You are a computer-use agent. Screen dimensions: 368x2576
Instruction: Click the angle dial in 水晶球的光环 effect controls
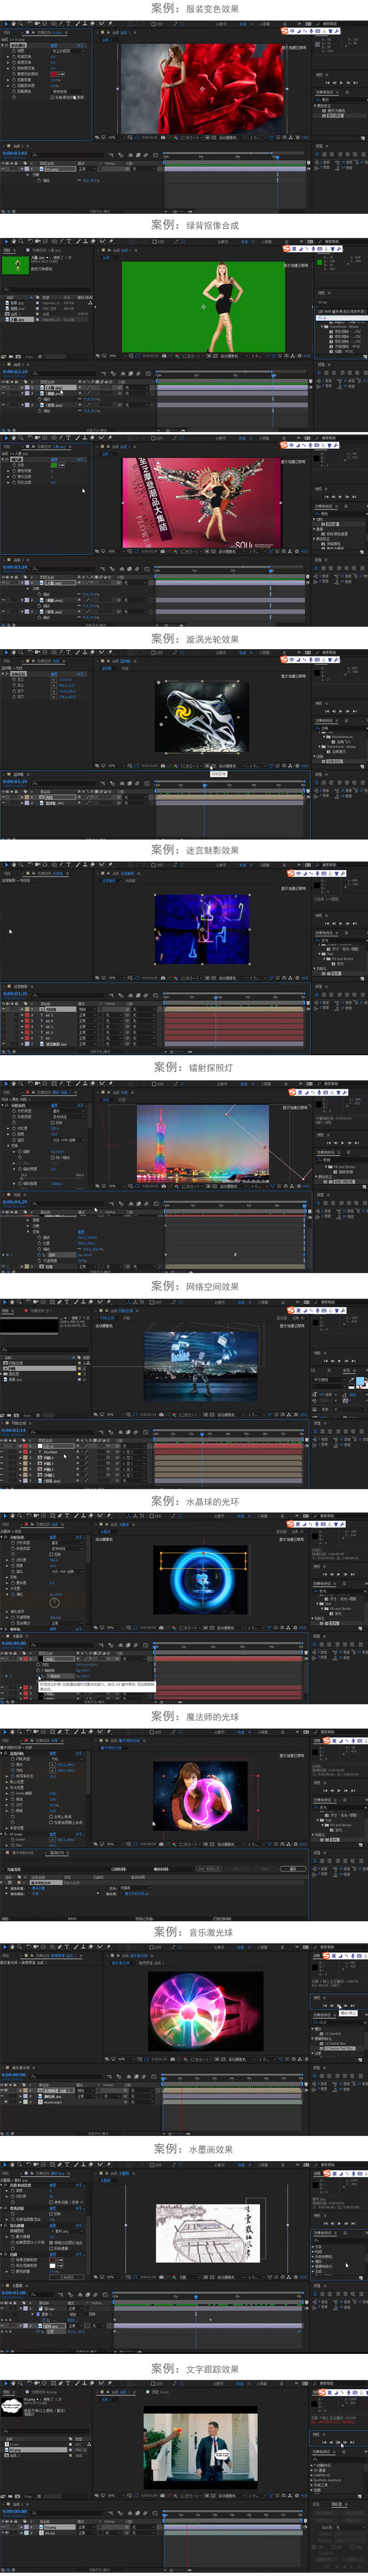(x=54, y=1602)
